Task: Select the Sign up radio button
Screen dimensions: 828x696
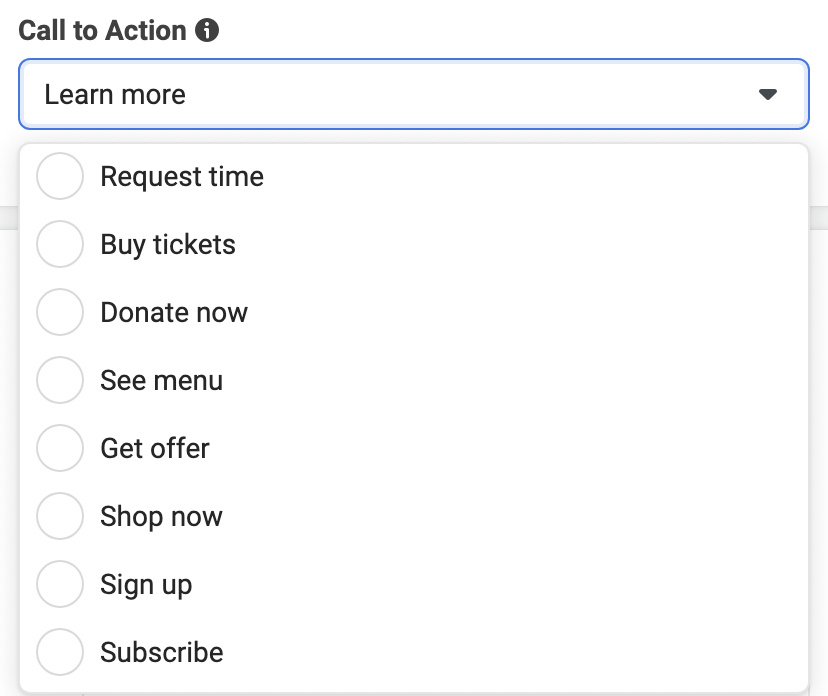Action: (x=60, y=584)
